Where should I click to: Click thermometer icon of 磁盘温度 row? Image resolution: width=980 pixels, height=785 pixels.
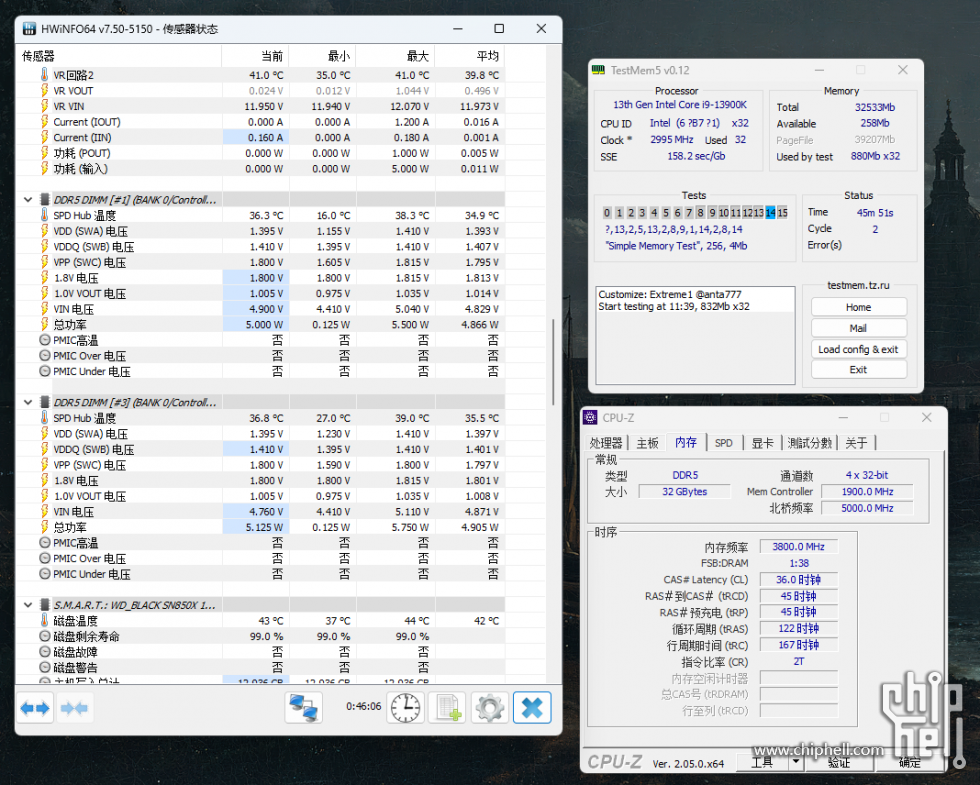44,621
